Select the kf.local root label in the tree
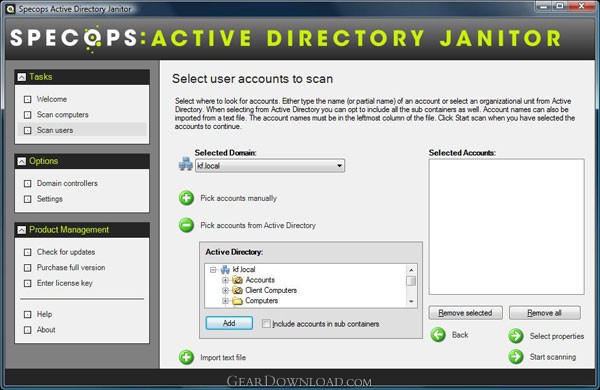Image resolution: width=600 pixels, height=390 pixels. coord(244,269)
